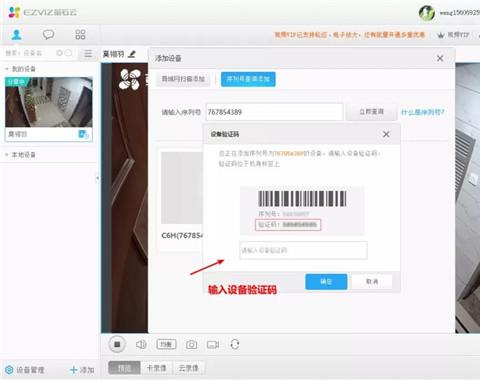The height and width of the screenshot is (380, 480).
Task: Take a snapshot with the camera icon
Action: pos(191,345)
